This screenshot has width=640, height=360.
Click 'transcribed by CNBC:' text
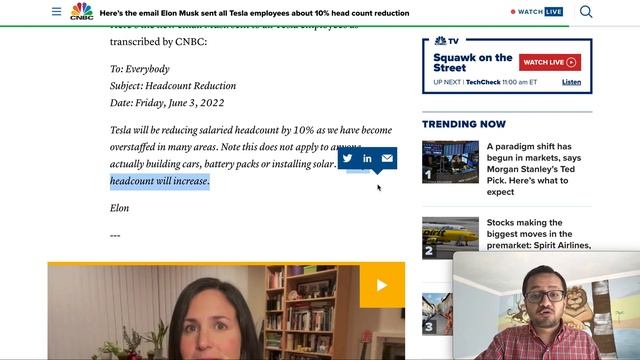[x=158, y=42]
